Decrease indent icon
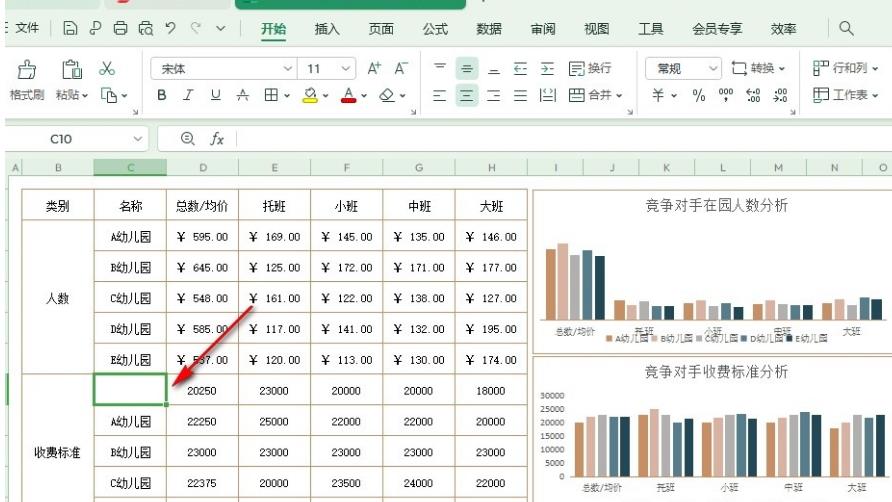The image size is (892, 502). pyautogui.click(x=521, y=69)
